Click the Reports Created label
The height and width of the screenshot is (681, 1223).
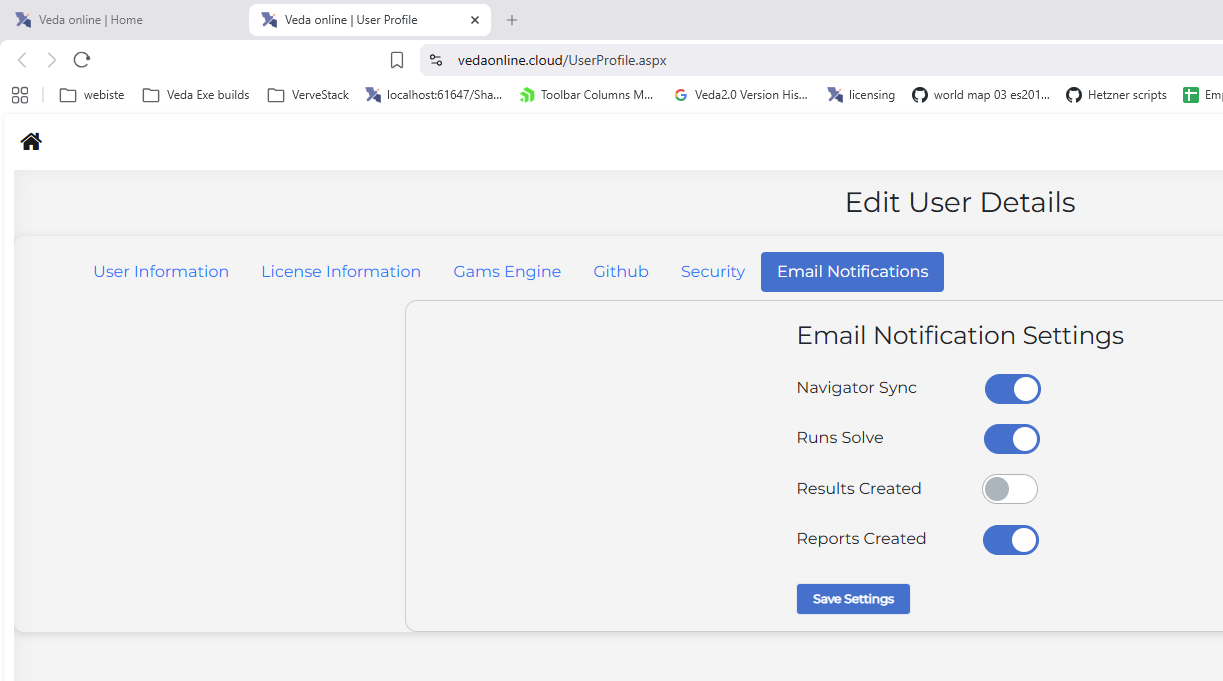click(862, 539)
